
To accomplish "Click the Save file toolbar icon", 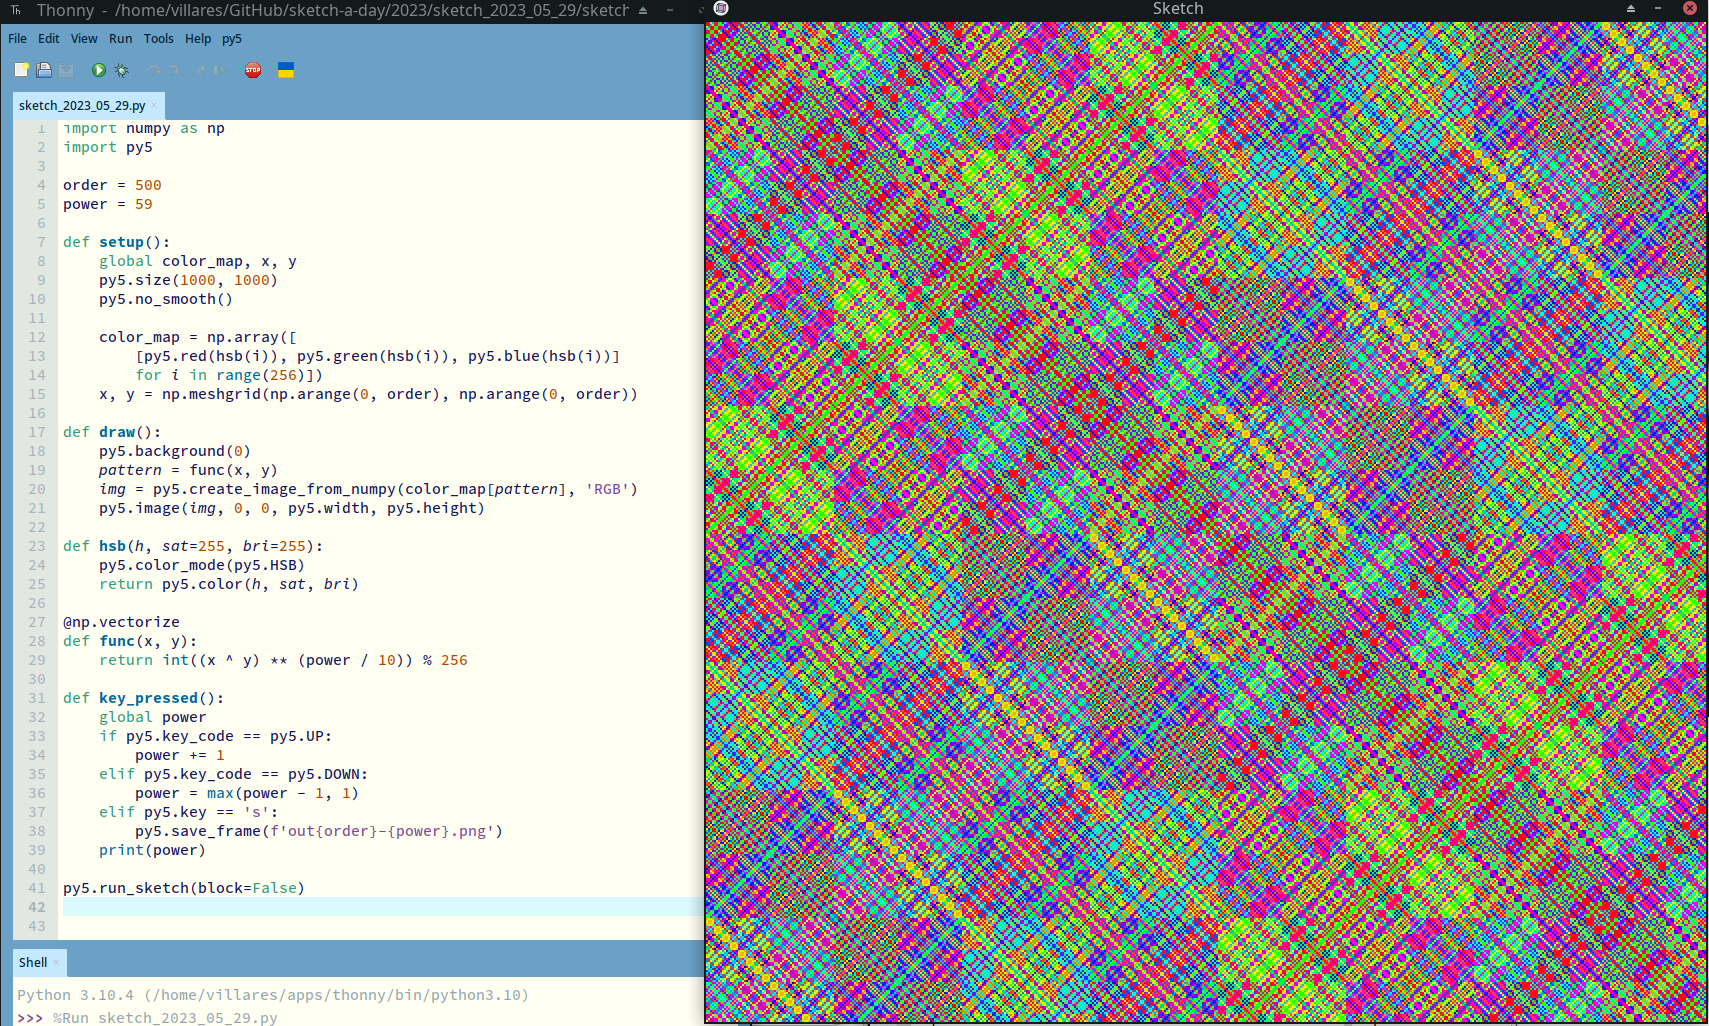I will pyautogui.click(x=66, y=70).
